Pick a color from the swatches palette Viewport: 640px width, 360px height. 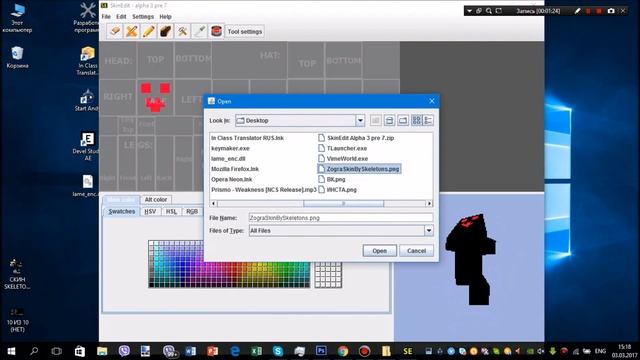229,264
